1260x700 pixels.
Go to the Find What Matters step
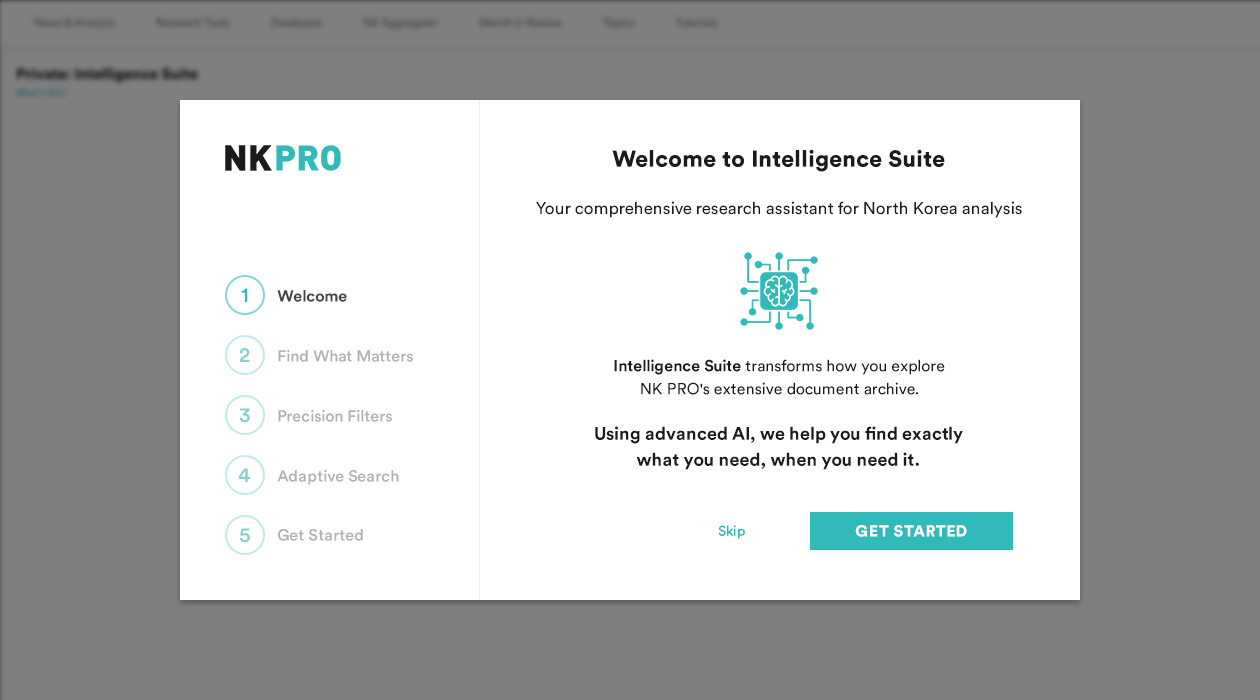coord(345,356)
